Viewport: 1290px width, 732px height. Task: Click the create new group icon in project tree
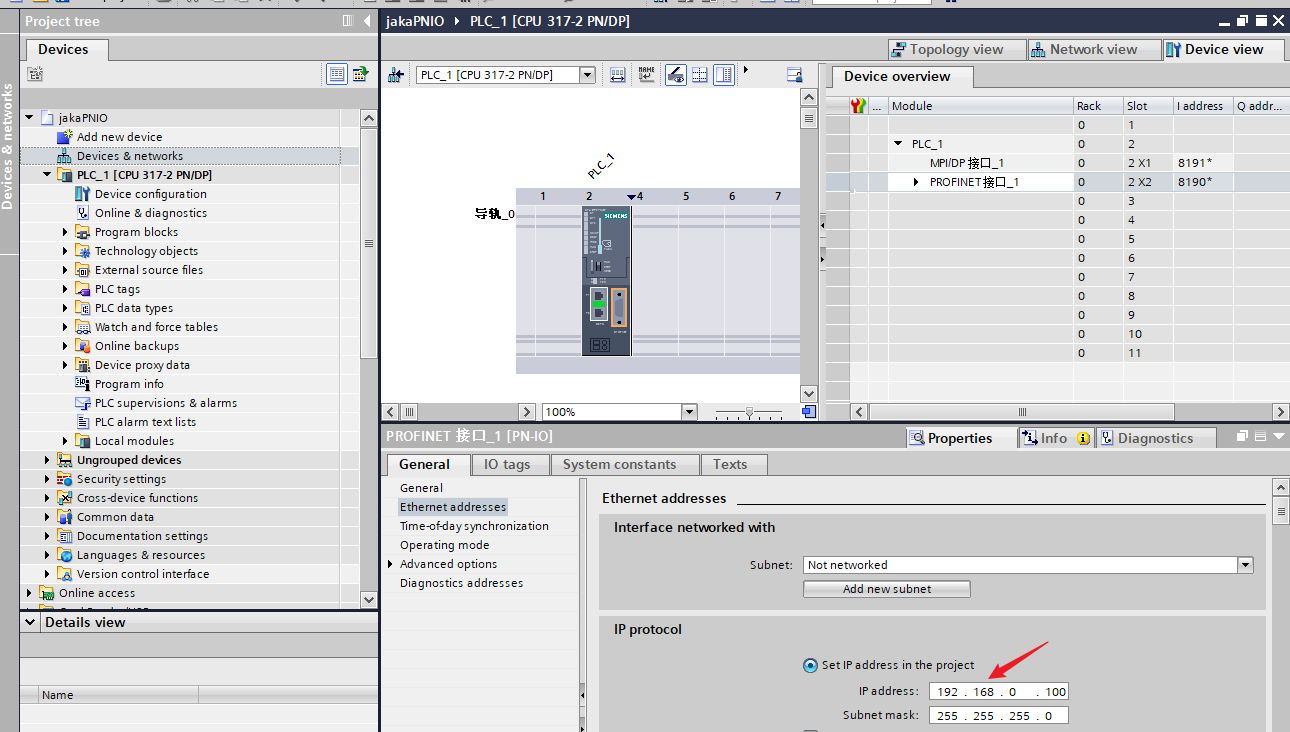coord(35,74)
